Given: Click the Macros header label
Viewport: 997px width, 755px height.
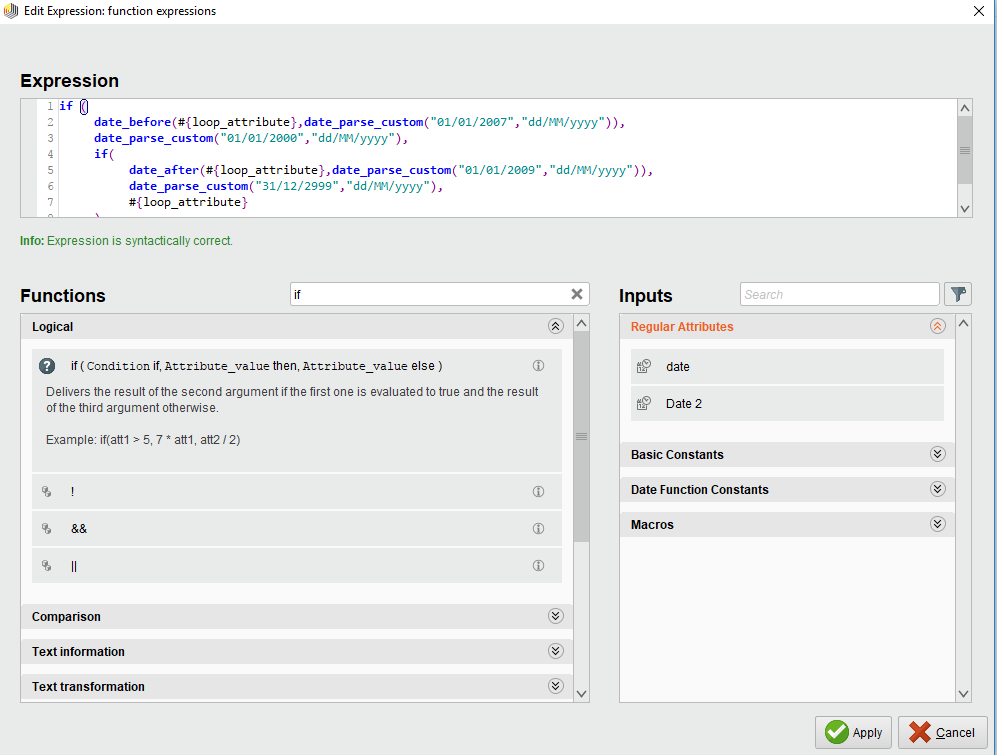Looking at the screenshot, I should pos(652,525).
